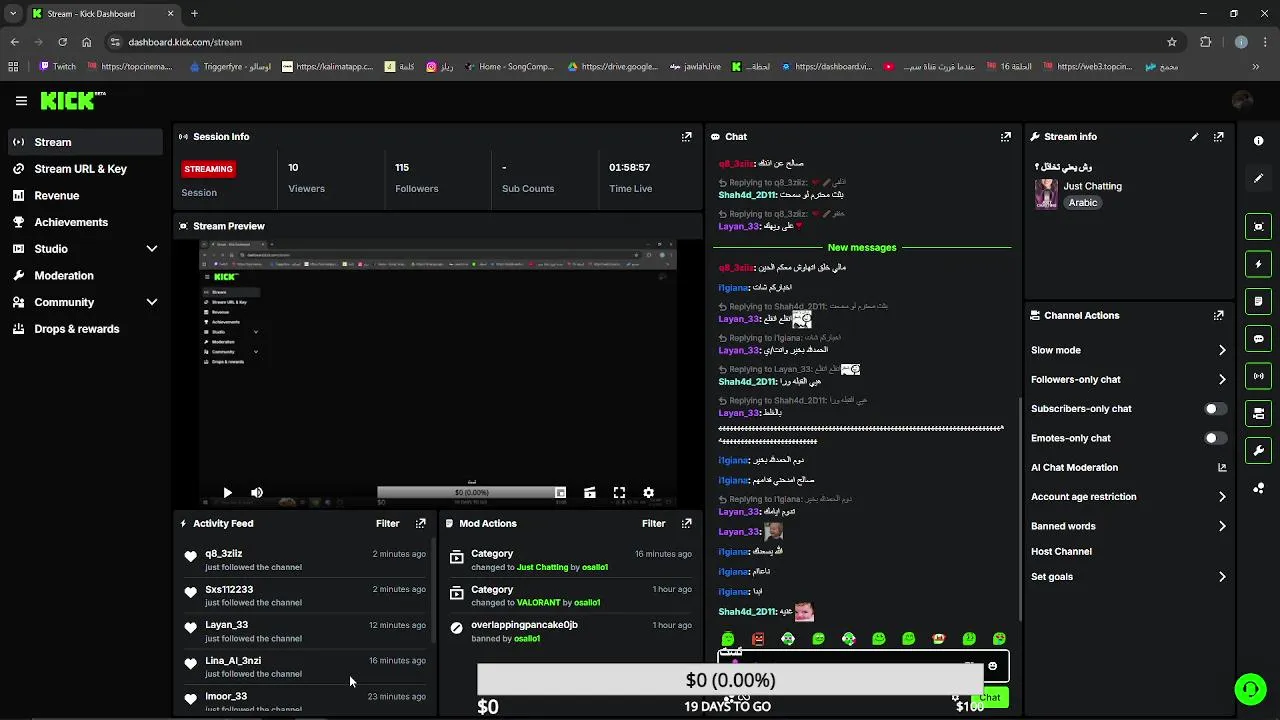Image resolution: width=1280 pixels, height=720 pixels.
Task: Click the red angry emote
Action: point(758,639)
